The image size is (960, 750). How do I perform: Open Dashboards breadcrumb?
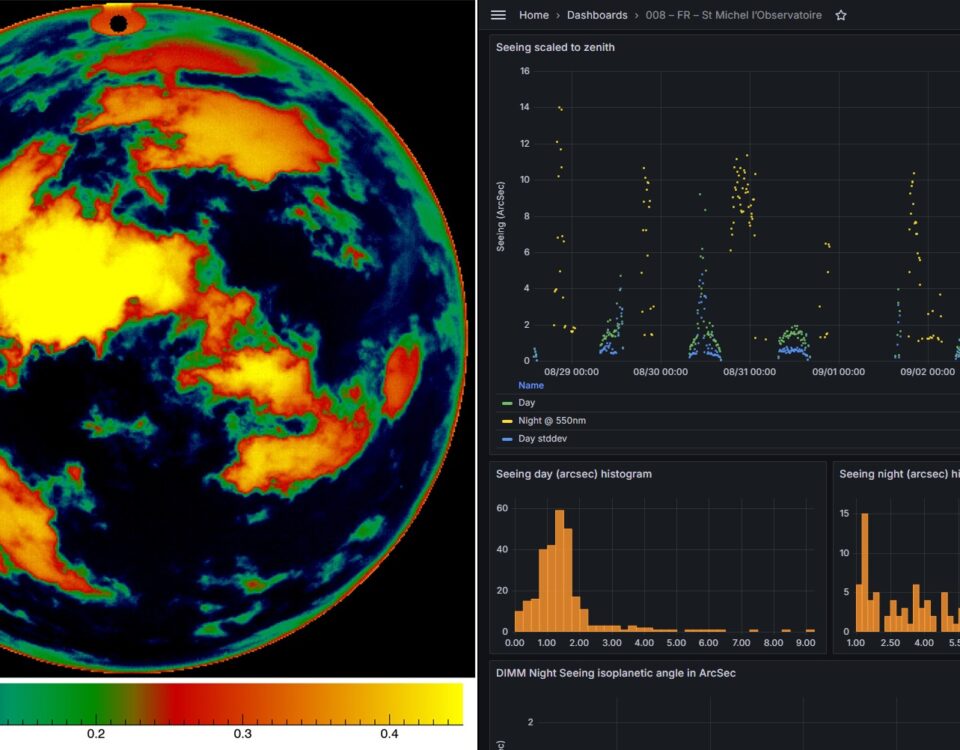pyautogui.click(x=597, y=15)
